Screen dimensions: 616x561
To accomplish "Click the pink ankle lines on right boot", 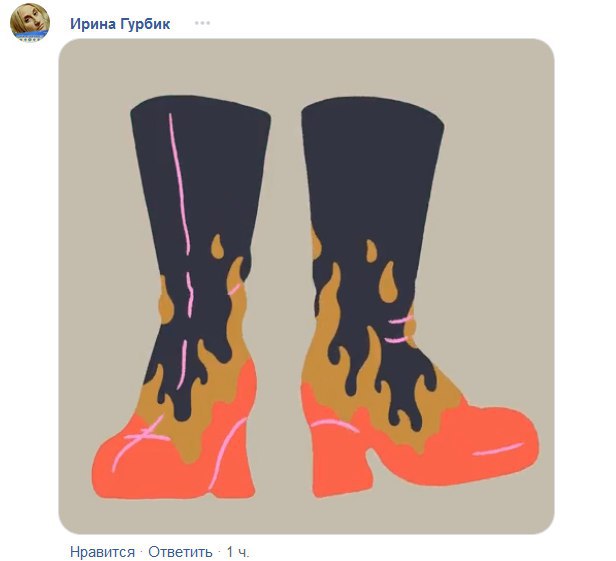I will [401, 330].
